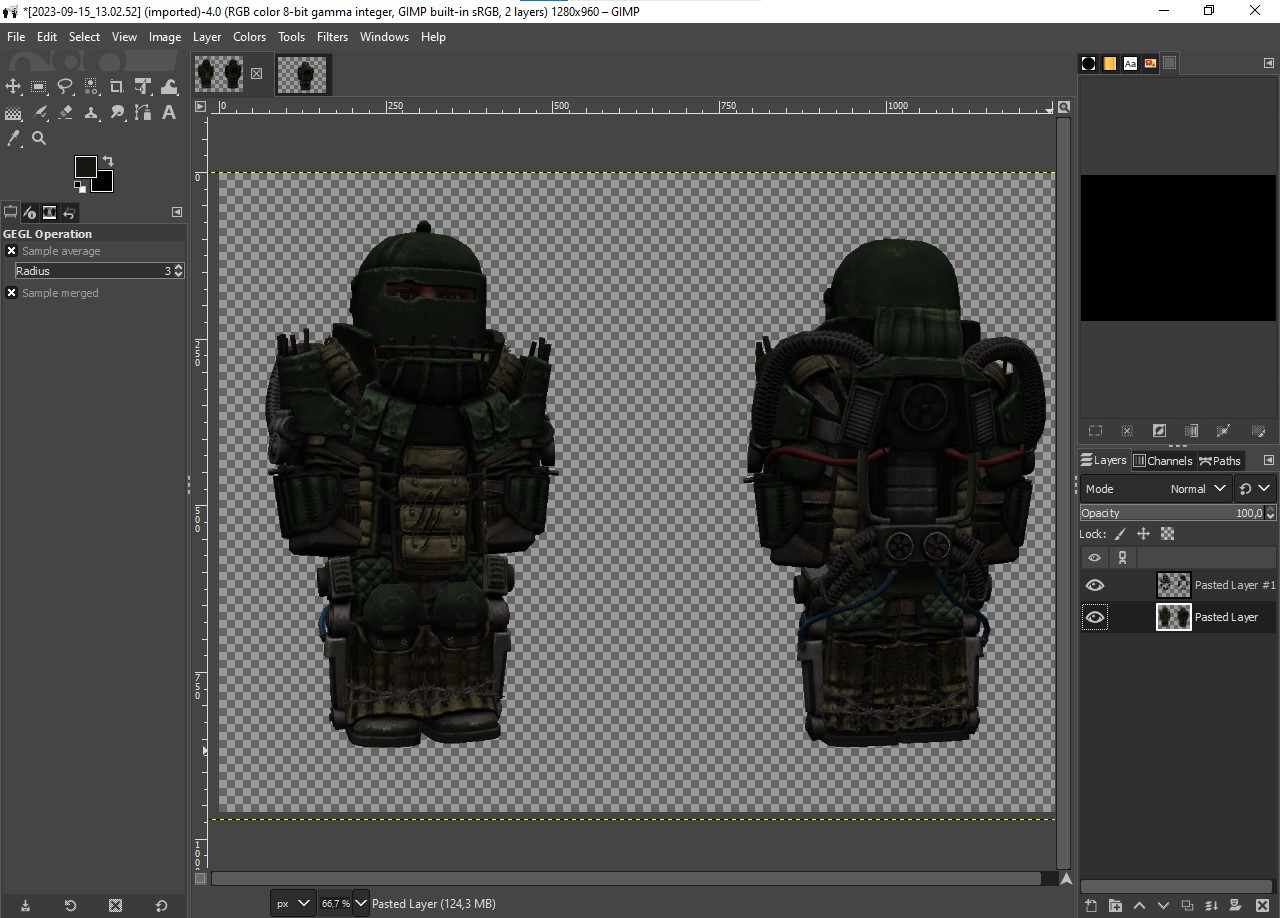Select the Text tool
The image size is (1280, 918).
[x=169, y=113]
